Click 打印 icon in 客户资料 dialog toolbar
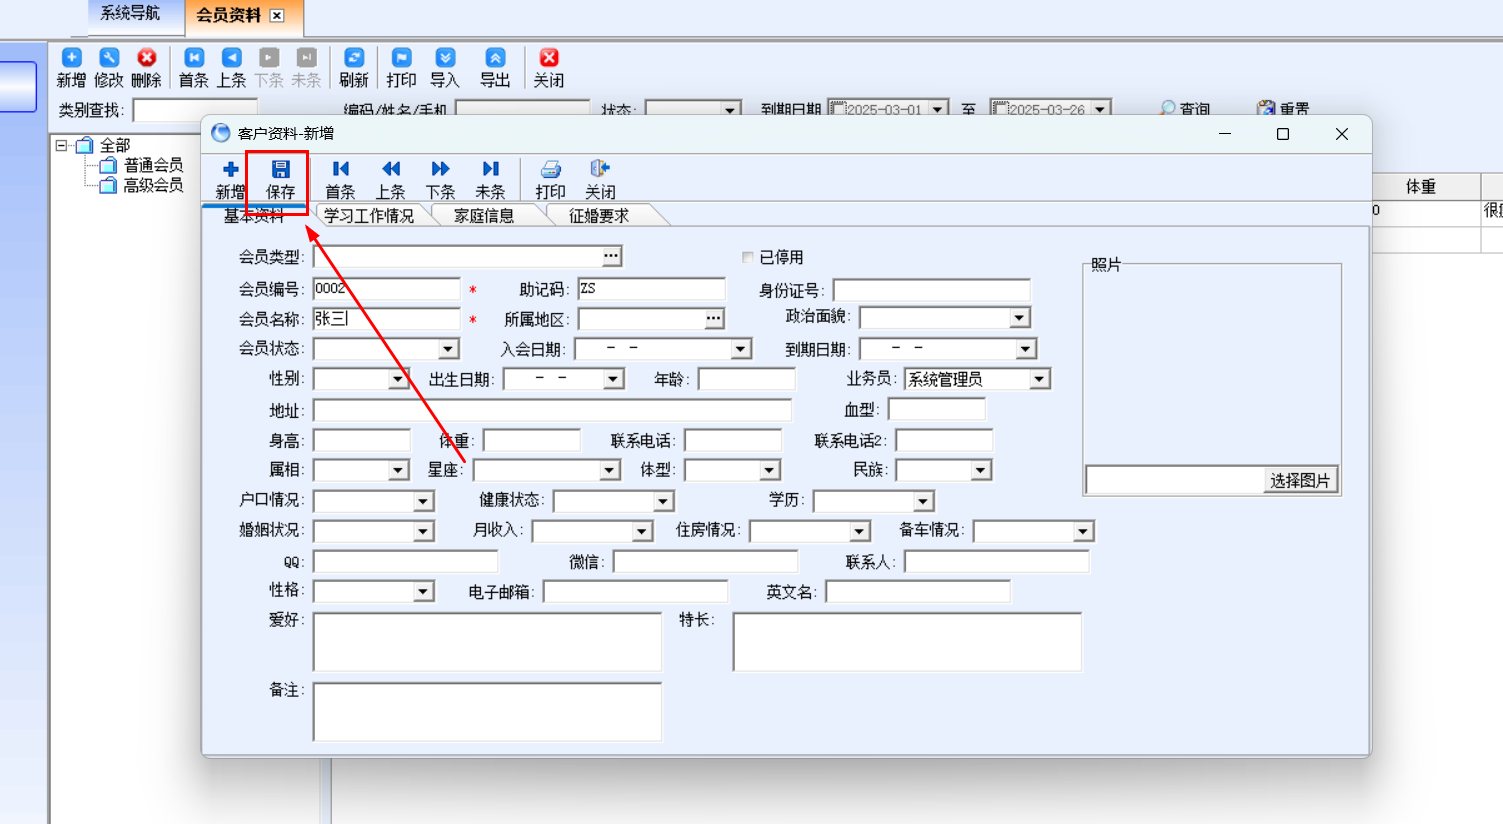This screenshot has width=1503, height=824. point(550,169)
